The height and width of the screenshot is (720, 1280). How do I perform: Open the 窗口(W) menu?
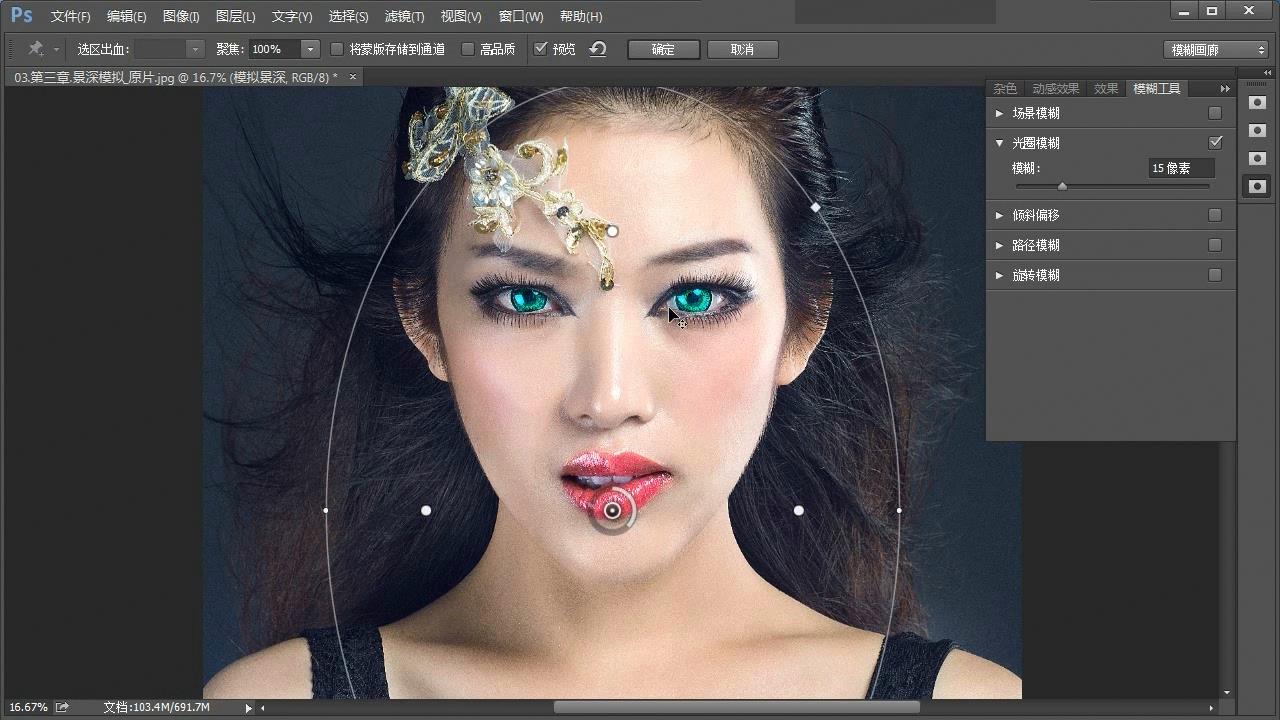[x=521, y=17]
